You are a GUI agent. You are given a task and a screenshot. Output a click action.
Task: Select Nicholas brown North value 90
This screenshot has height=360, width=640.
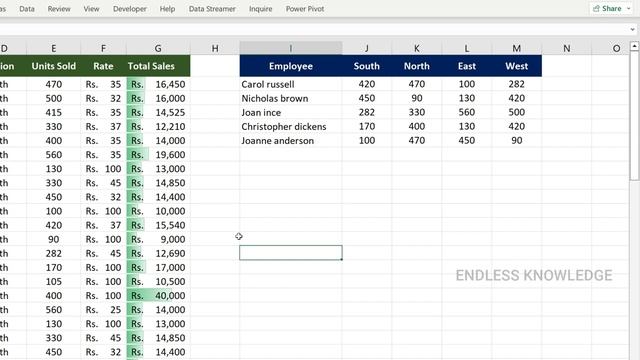[417, 98]
